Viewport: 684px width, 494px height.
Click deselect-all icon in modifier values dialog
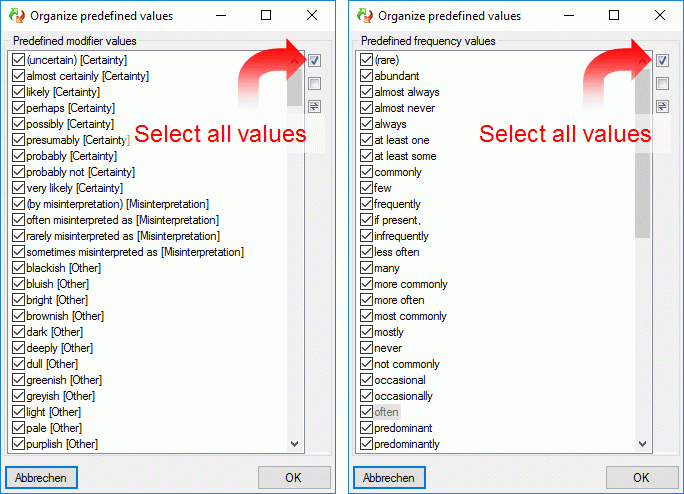coord(314,83)
